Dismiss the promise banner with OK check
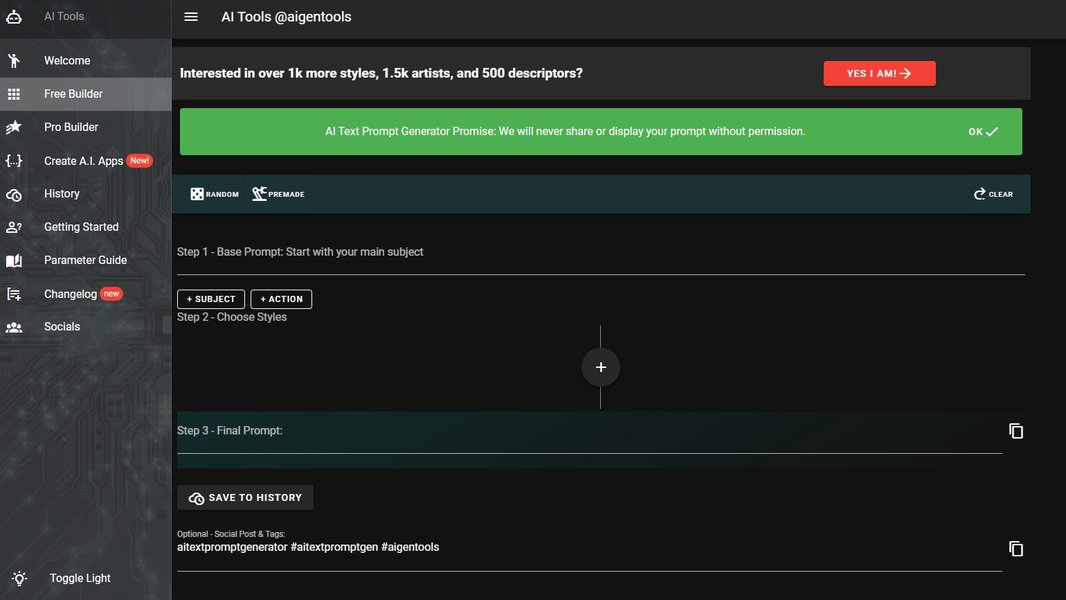 (x=983, y=132)
